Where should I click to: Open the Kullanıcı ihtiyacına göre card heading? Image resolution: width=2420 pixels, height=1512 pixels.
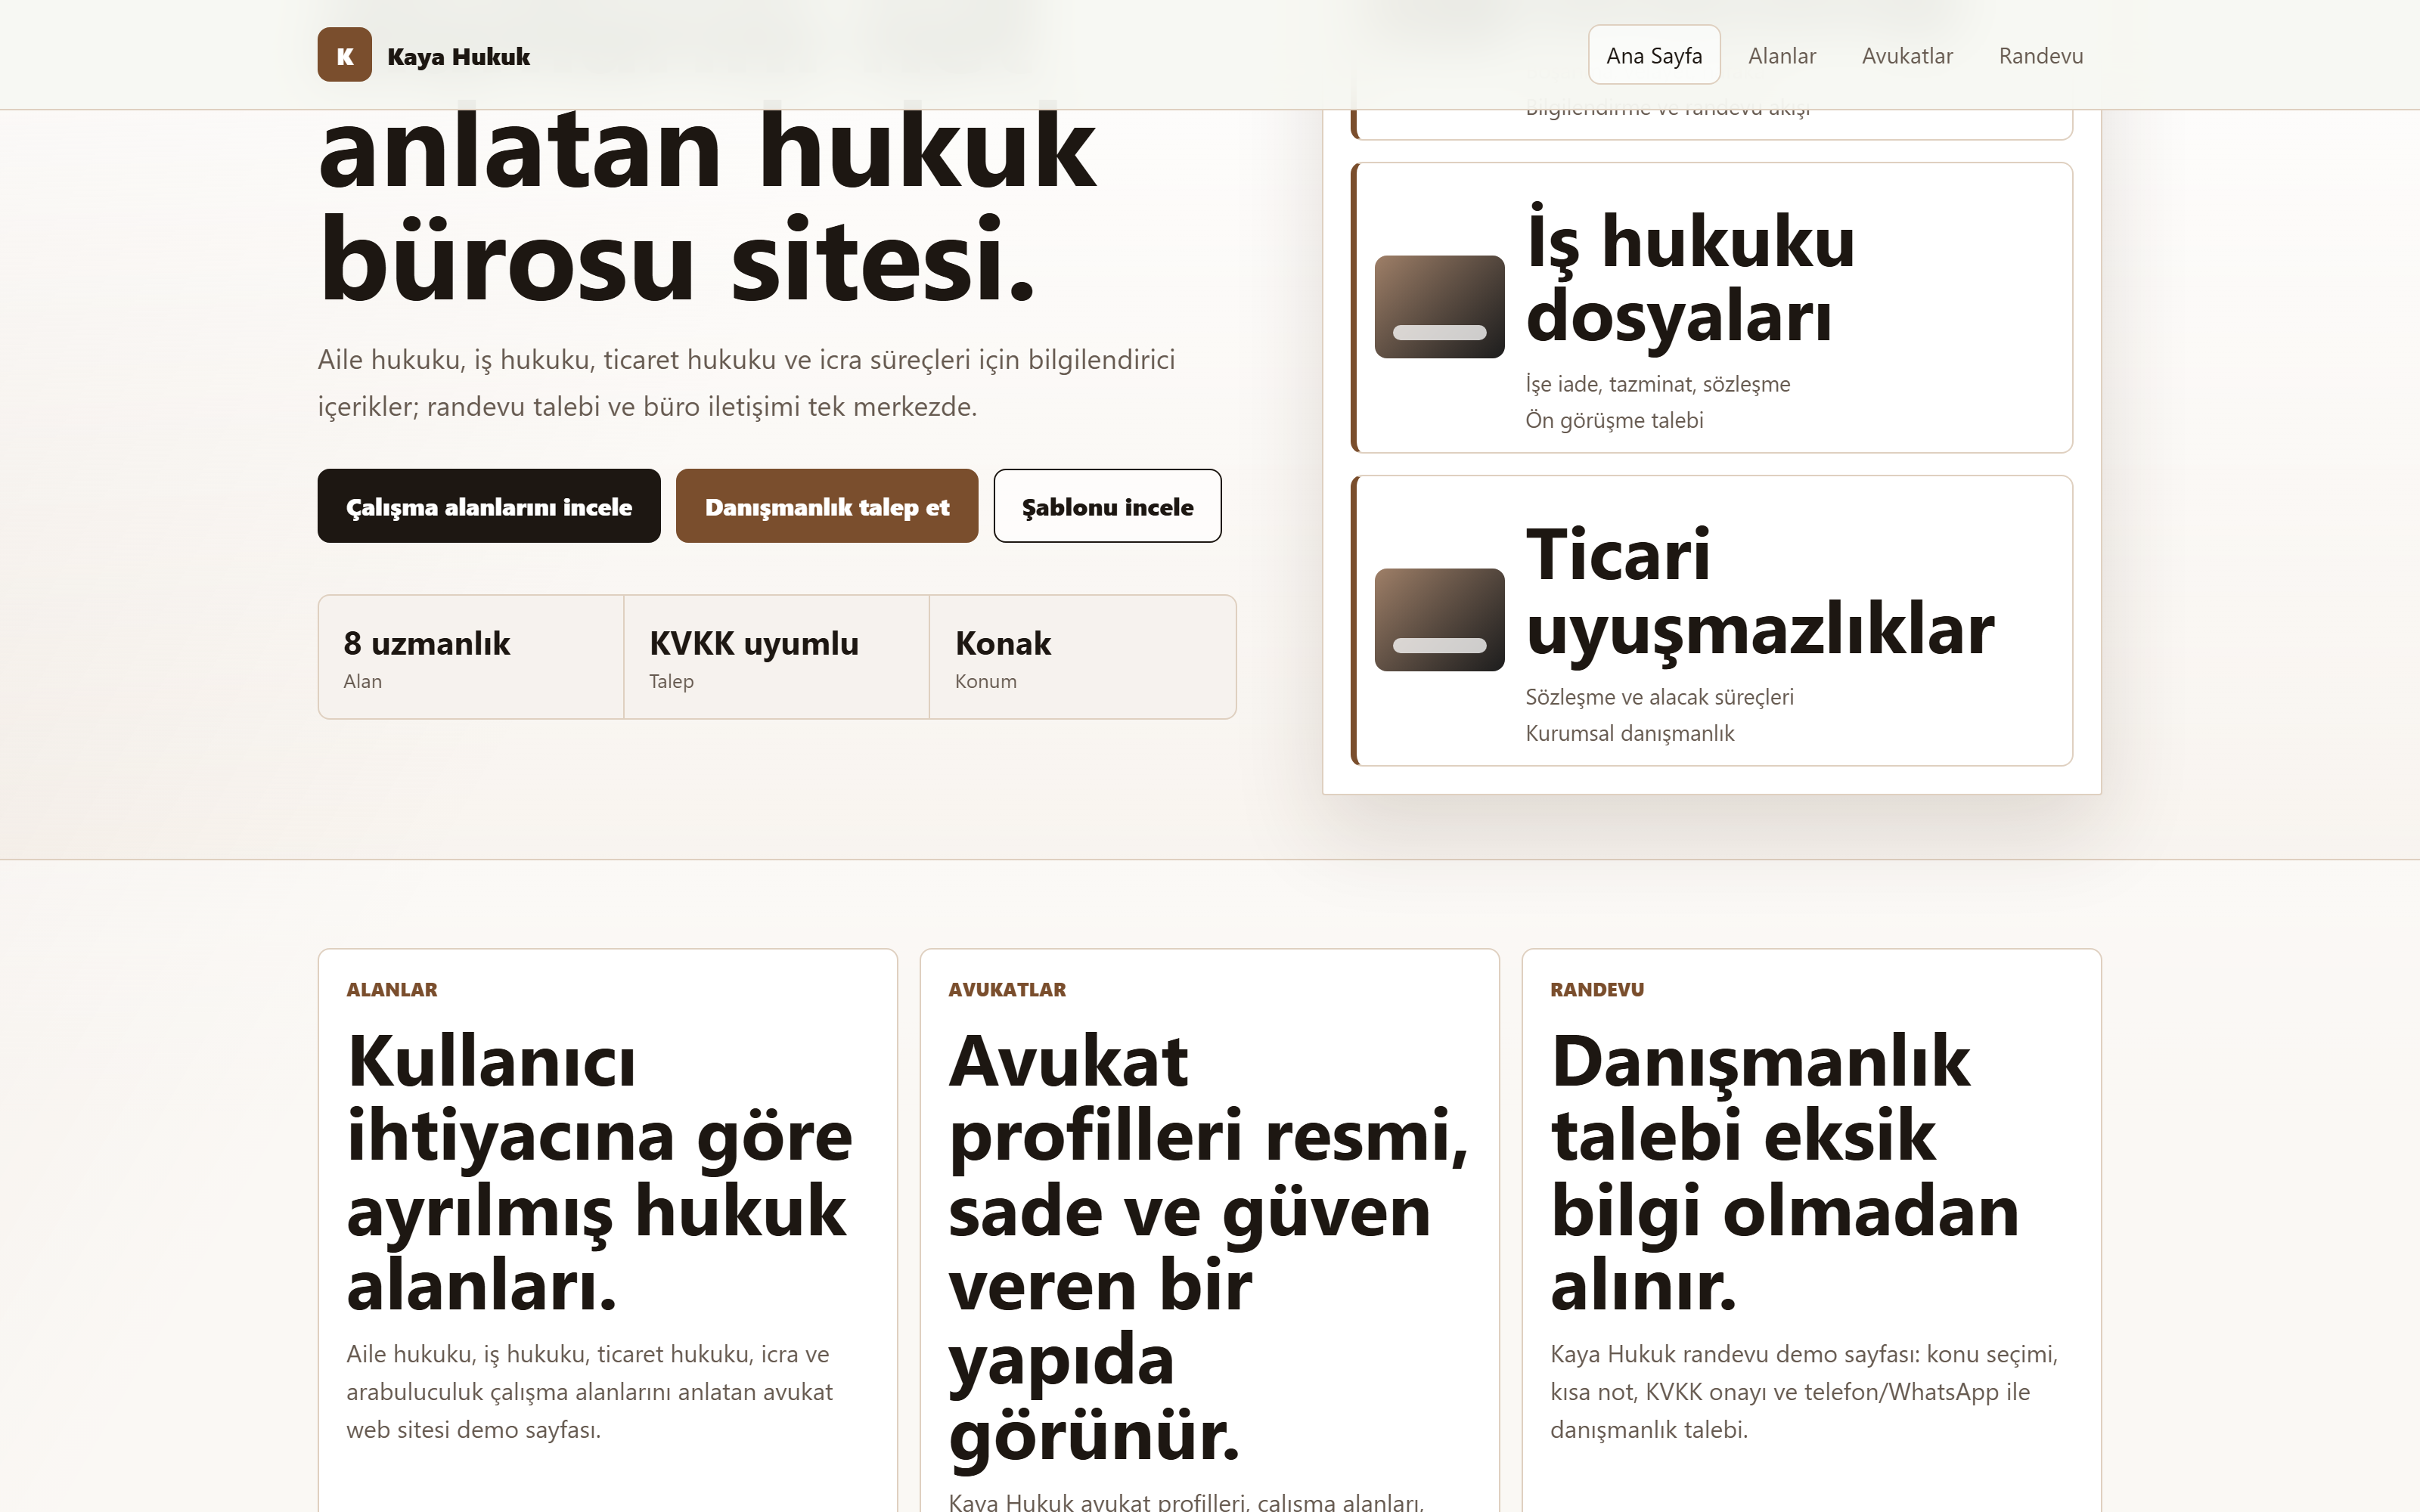(x=599, y=1172)
